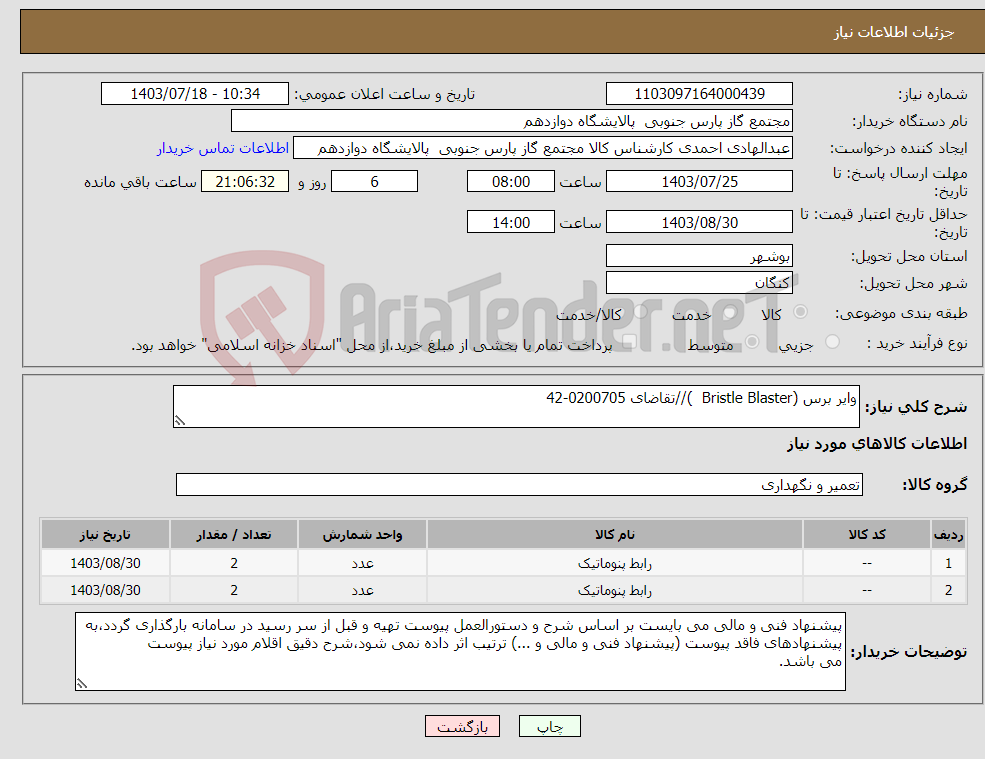Click the quantity 2 in row 2
The height and width of the screenshot is (759, 985).
pyautogui.click(x=234, y=591)
